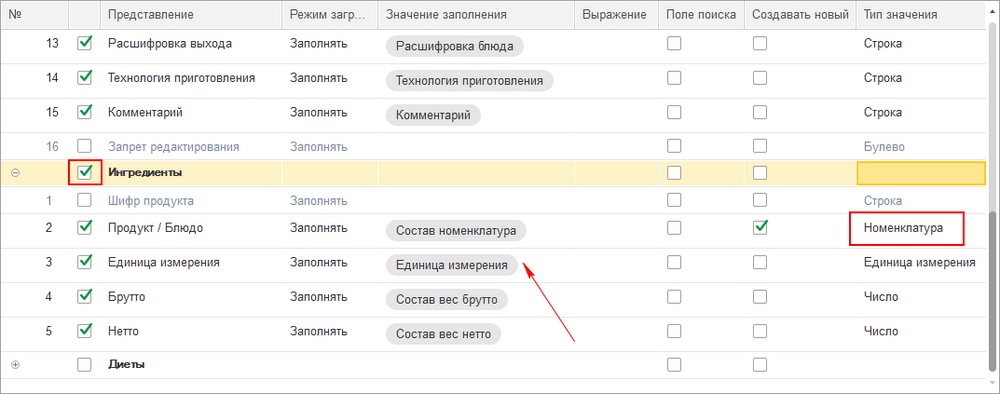The image size is (1000, 394).
Task: Enable the Диеты group checkbox
Action: click(84, 365)
